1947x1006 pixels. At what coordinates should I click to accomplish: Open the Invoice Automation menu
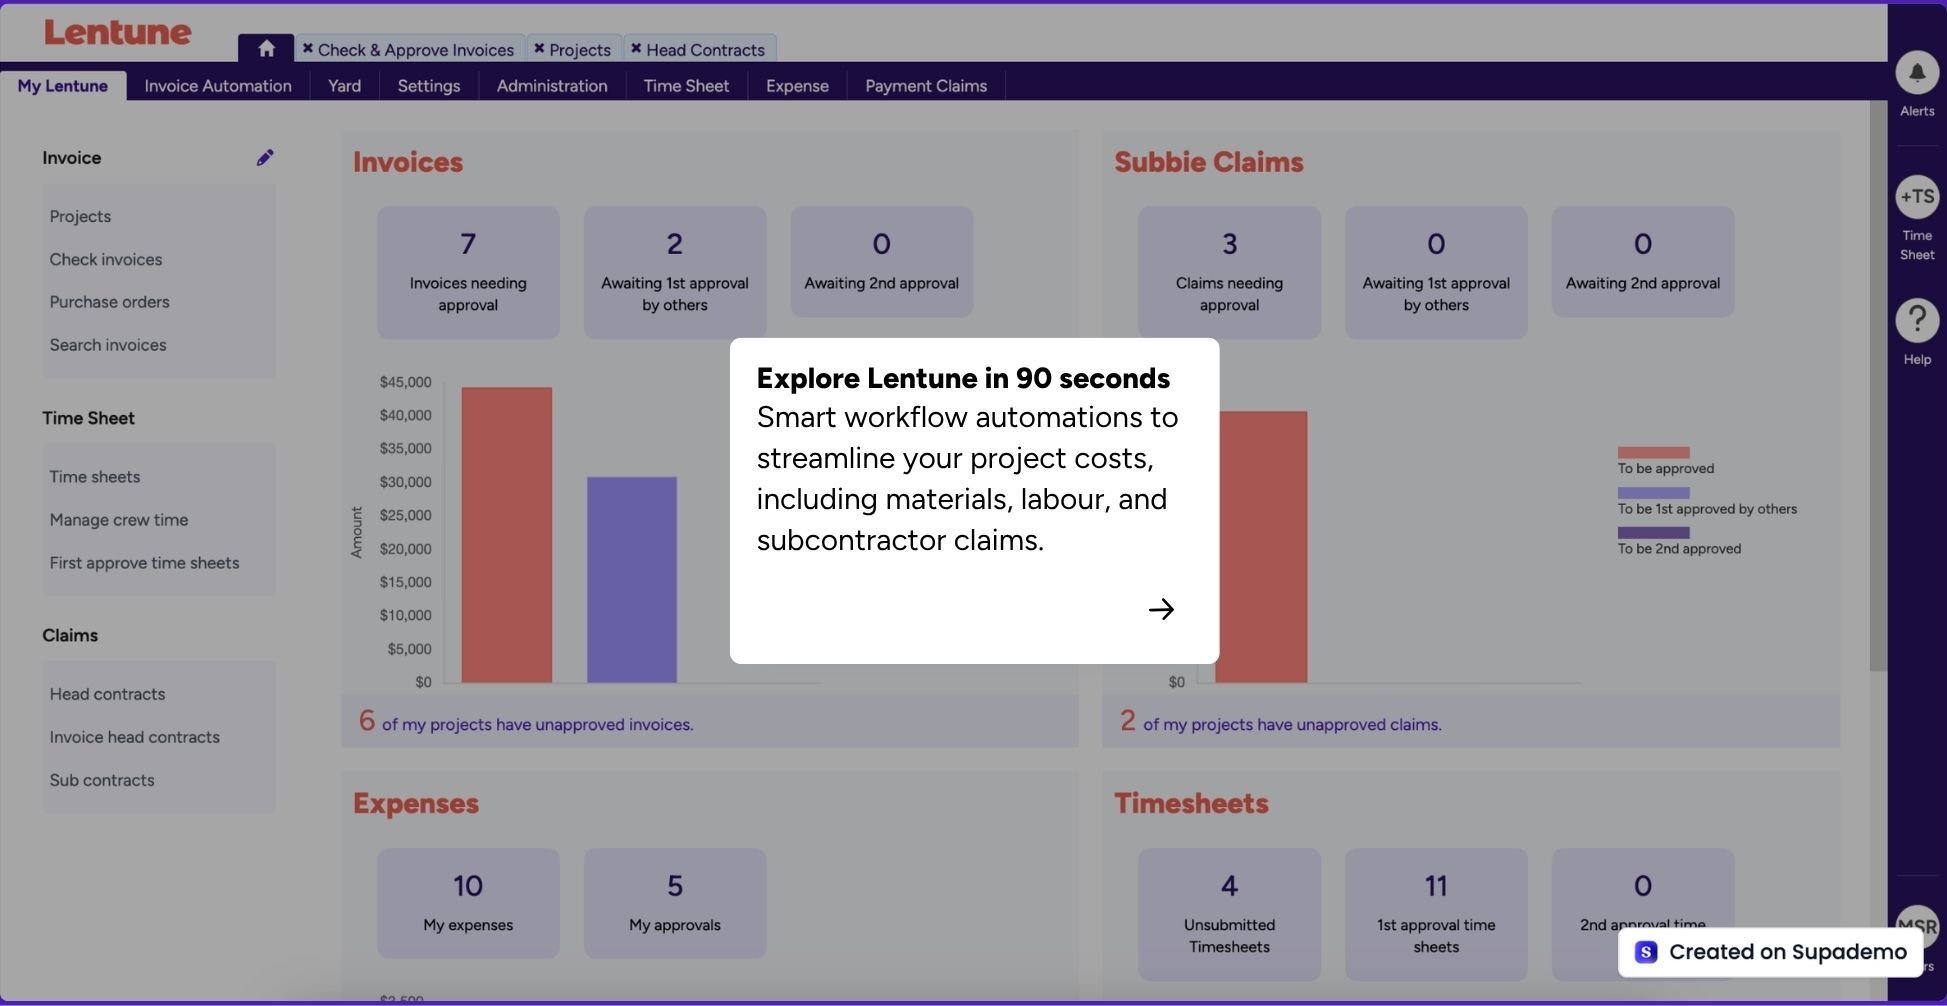217,85
